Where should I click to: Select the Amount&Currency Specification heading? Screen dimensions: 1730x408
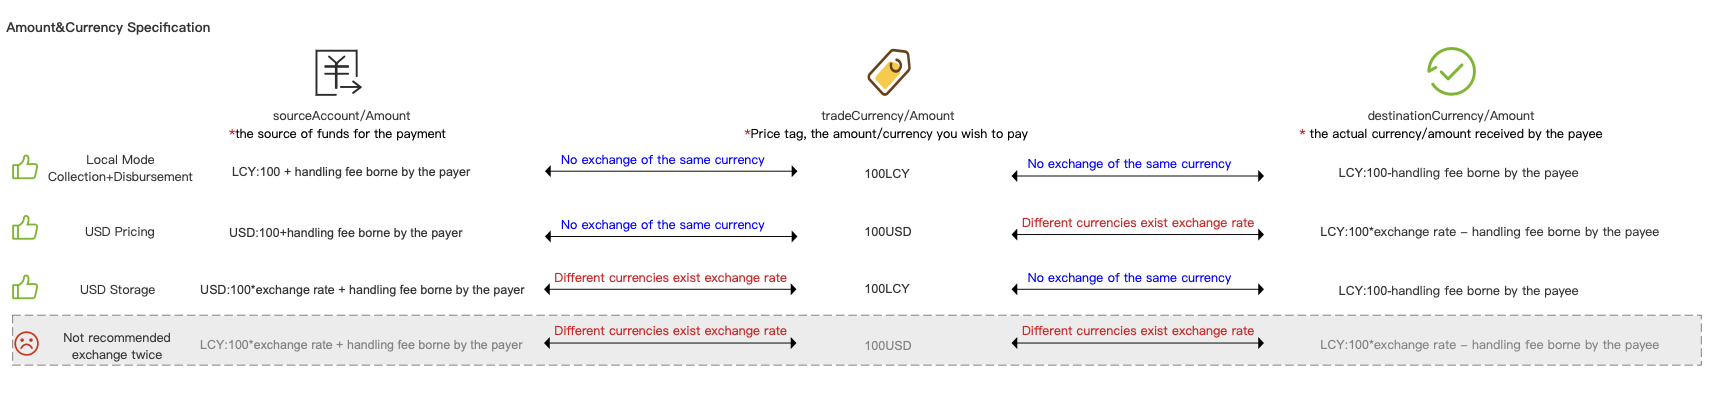pos(108,27)
